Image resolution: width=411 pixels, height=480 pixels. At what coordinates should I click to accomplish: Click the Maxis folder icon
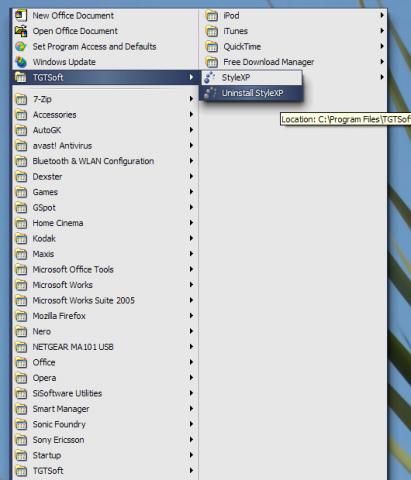[21, 254]
